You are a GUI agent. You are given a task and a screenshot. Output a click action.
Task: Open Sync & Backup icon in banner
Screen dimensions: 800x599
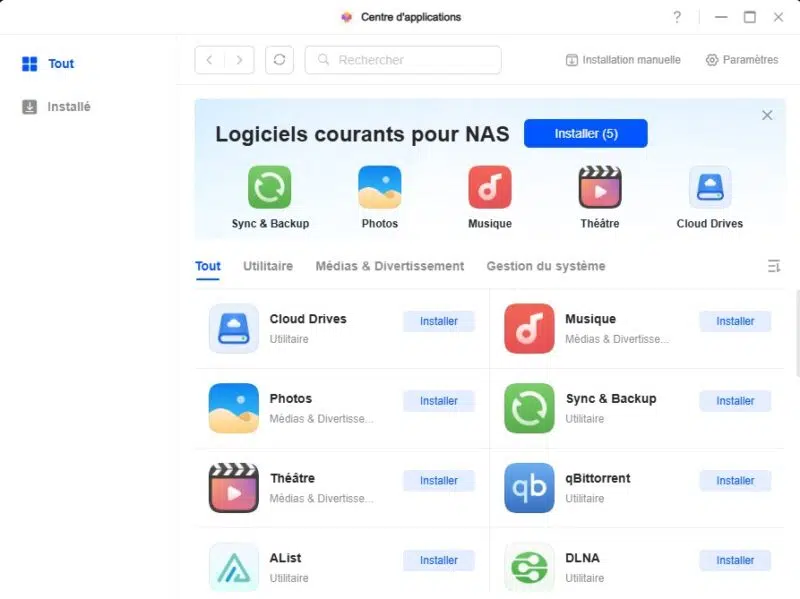click(x=269, y=187)
